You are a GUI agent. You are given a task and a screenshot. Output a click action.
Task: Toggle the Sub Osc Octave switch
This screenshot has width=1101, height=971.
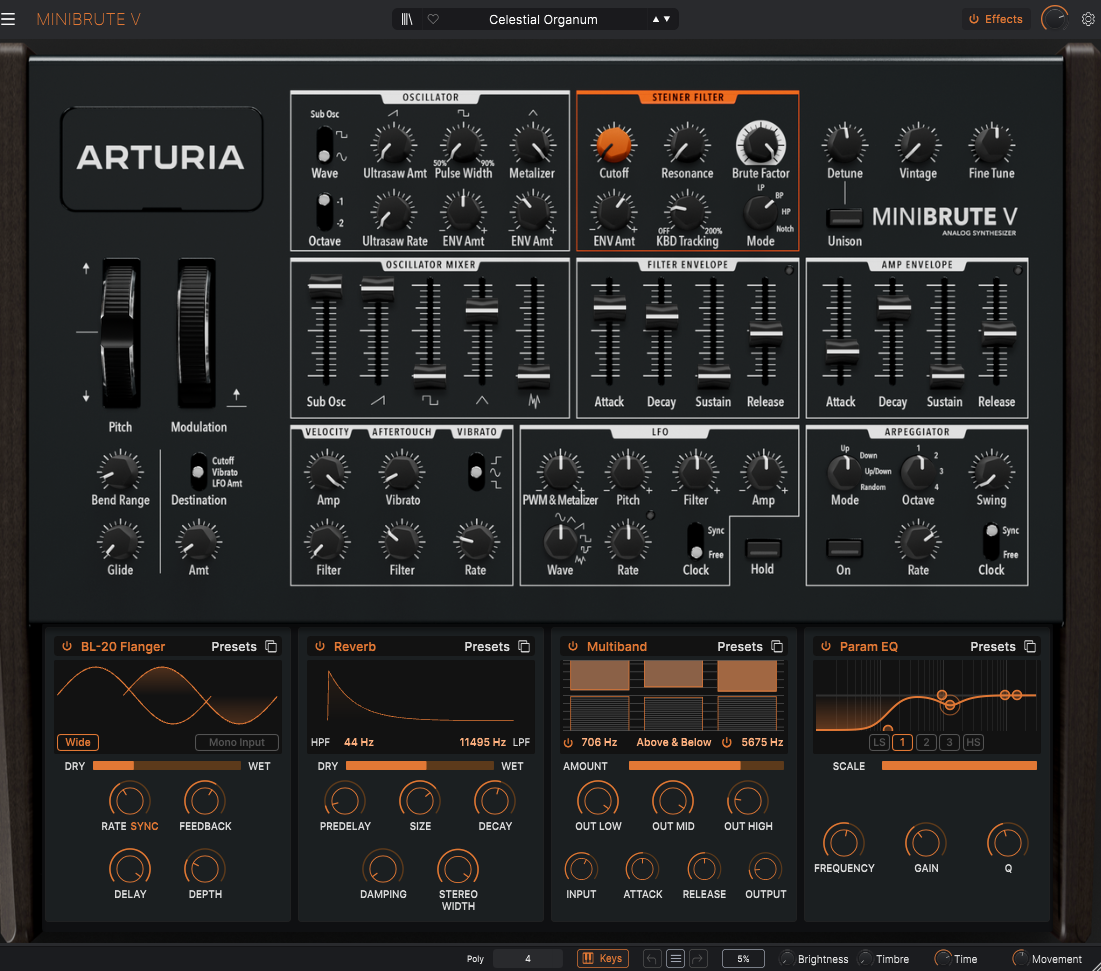324,212
